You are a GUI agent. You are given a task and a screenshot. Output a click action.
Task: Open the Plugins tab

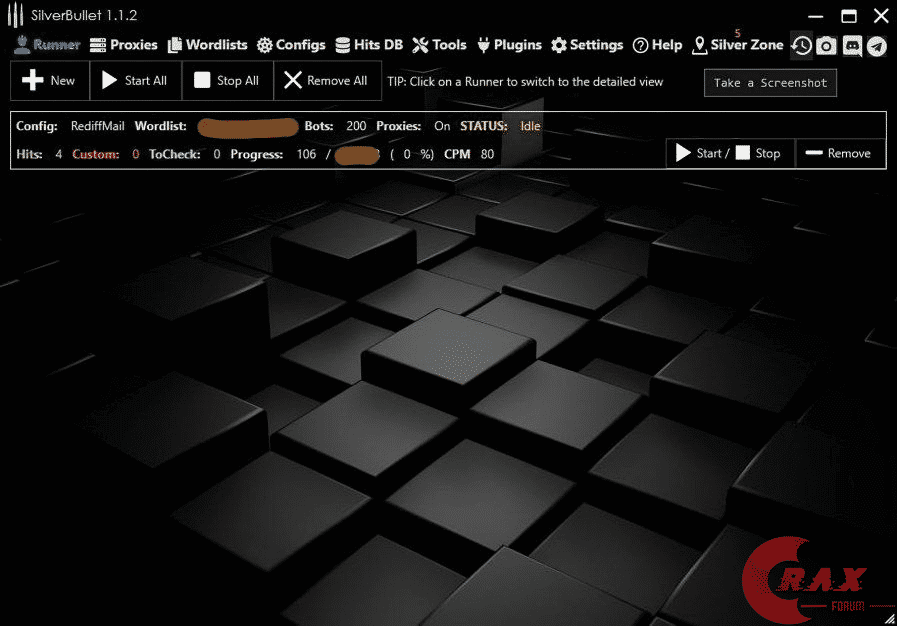pyautogui.click(x=509, y=45)
